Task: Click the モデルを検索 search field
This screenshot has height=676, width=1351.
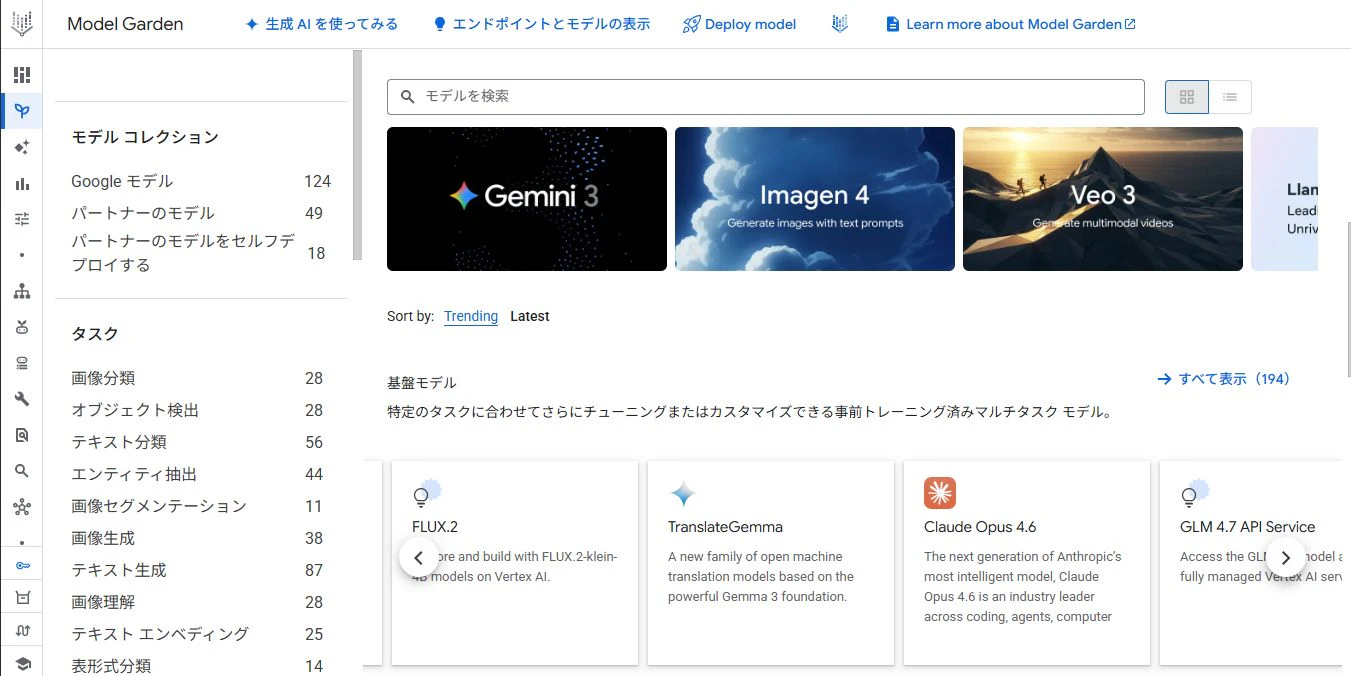Action: pos(766,97)
